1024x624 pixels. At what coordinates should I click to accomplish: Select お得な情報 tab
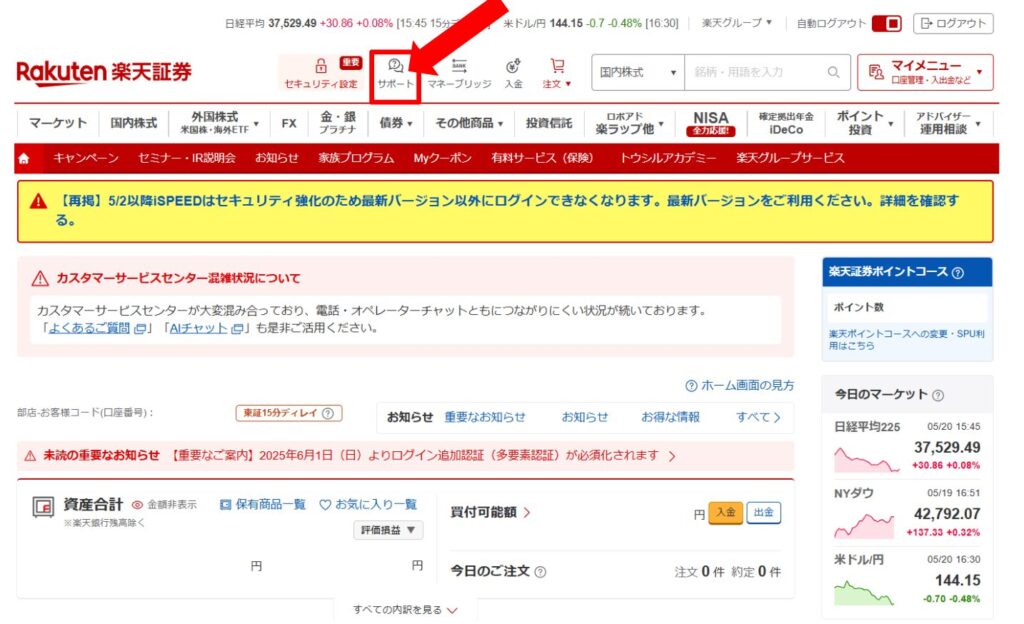(x=670, y=417)
